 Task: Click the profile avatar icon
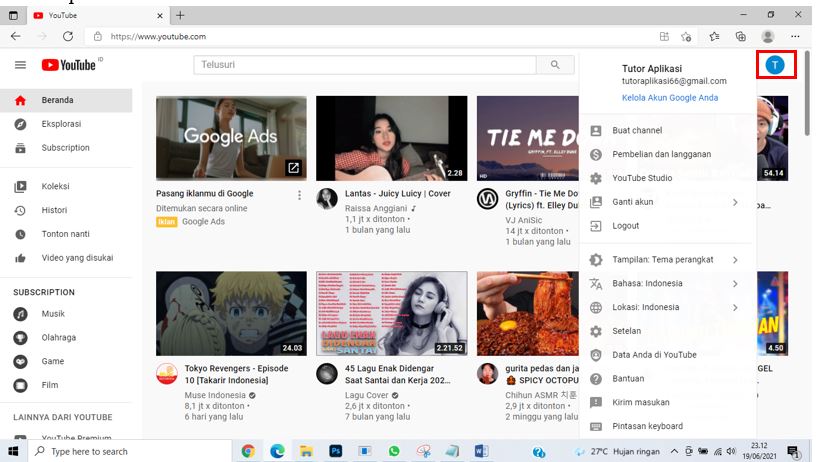click(775, 65)
